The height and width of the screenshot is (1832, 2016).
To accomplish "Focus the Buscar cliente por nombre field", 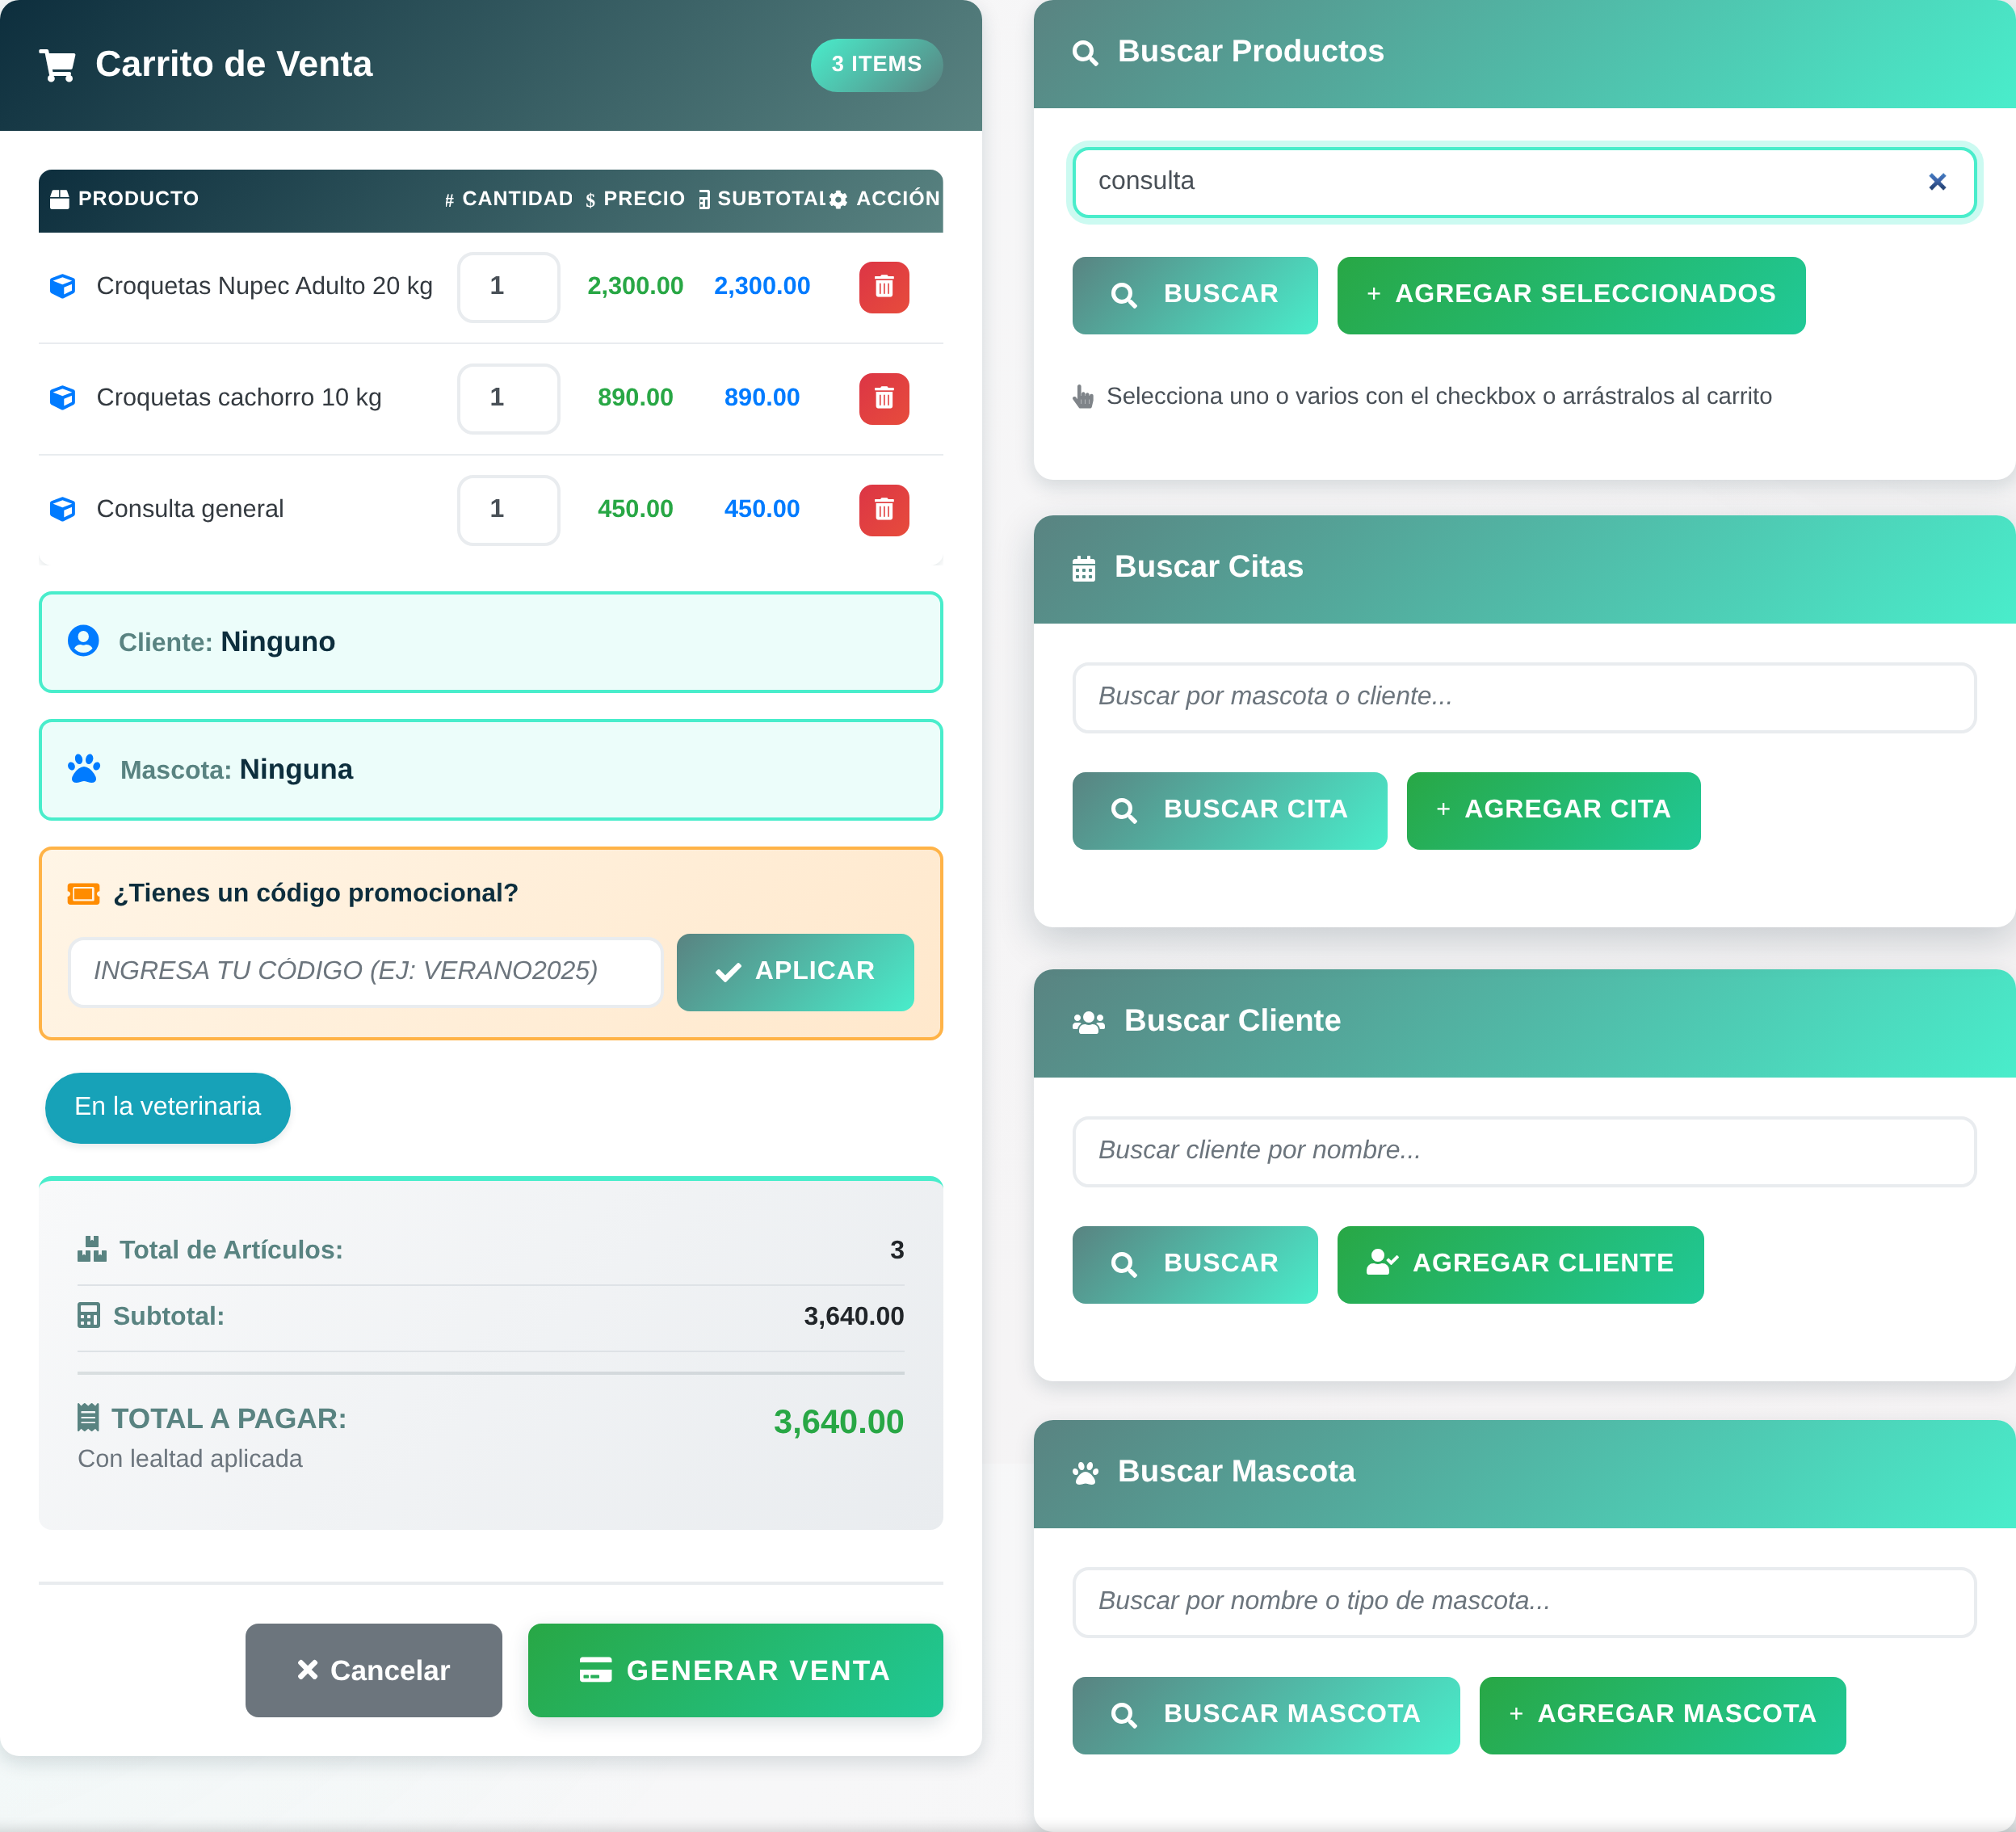I will coord(1523,1151).
